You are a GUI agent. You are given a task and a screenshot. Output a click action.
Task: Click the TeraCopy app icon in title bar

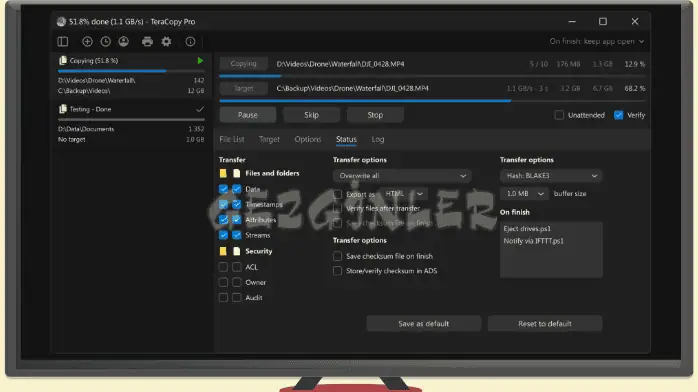coord(61,21)
